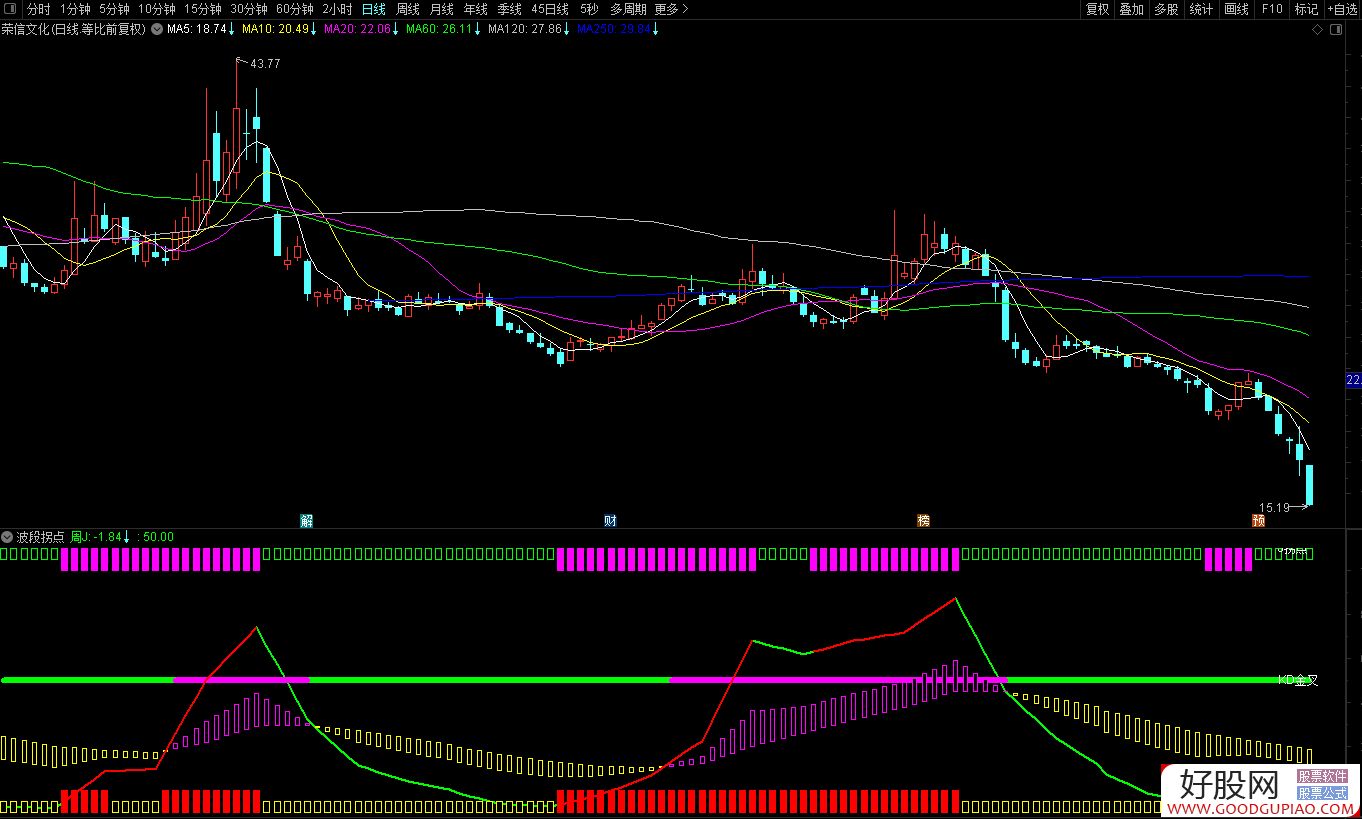Click the 复权 button
The image size is (1362, 819).
(x=1097, y=9)
